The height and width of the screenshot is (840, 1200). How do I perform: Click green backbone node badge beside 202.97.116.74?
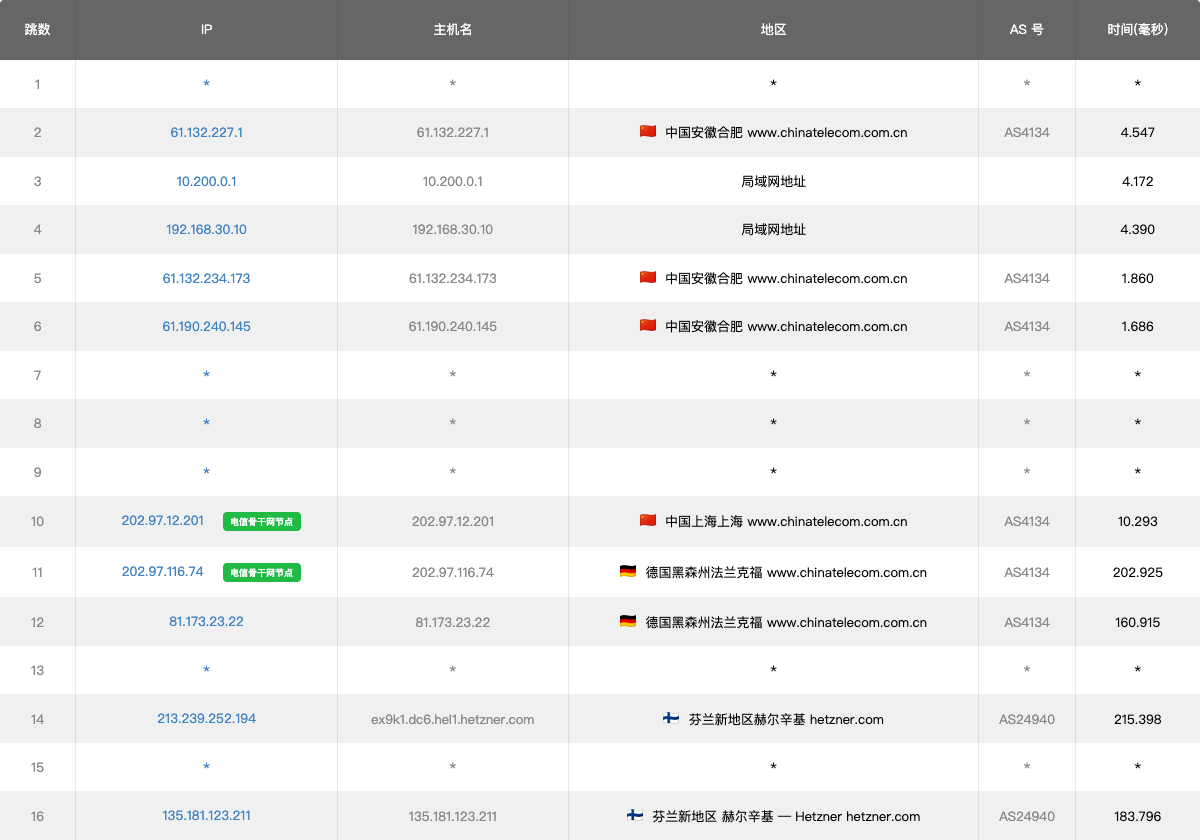(x=262, y=573)
